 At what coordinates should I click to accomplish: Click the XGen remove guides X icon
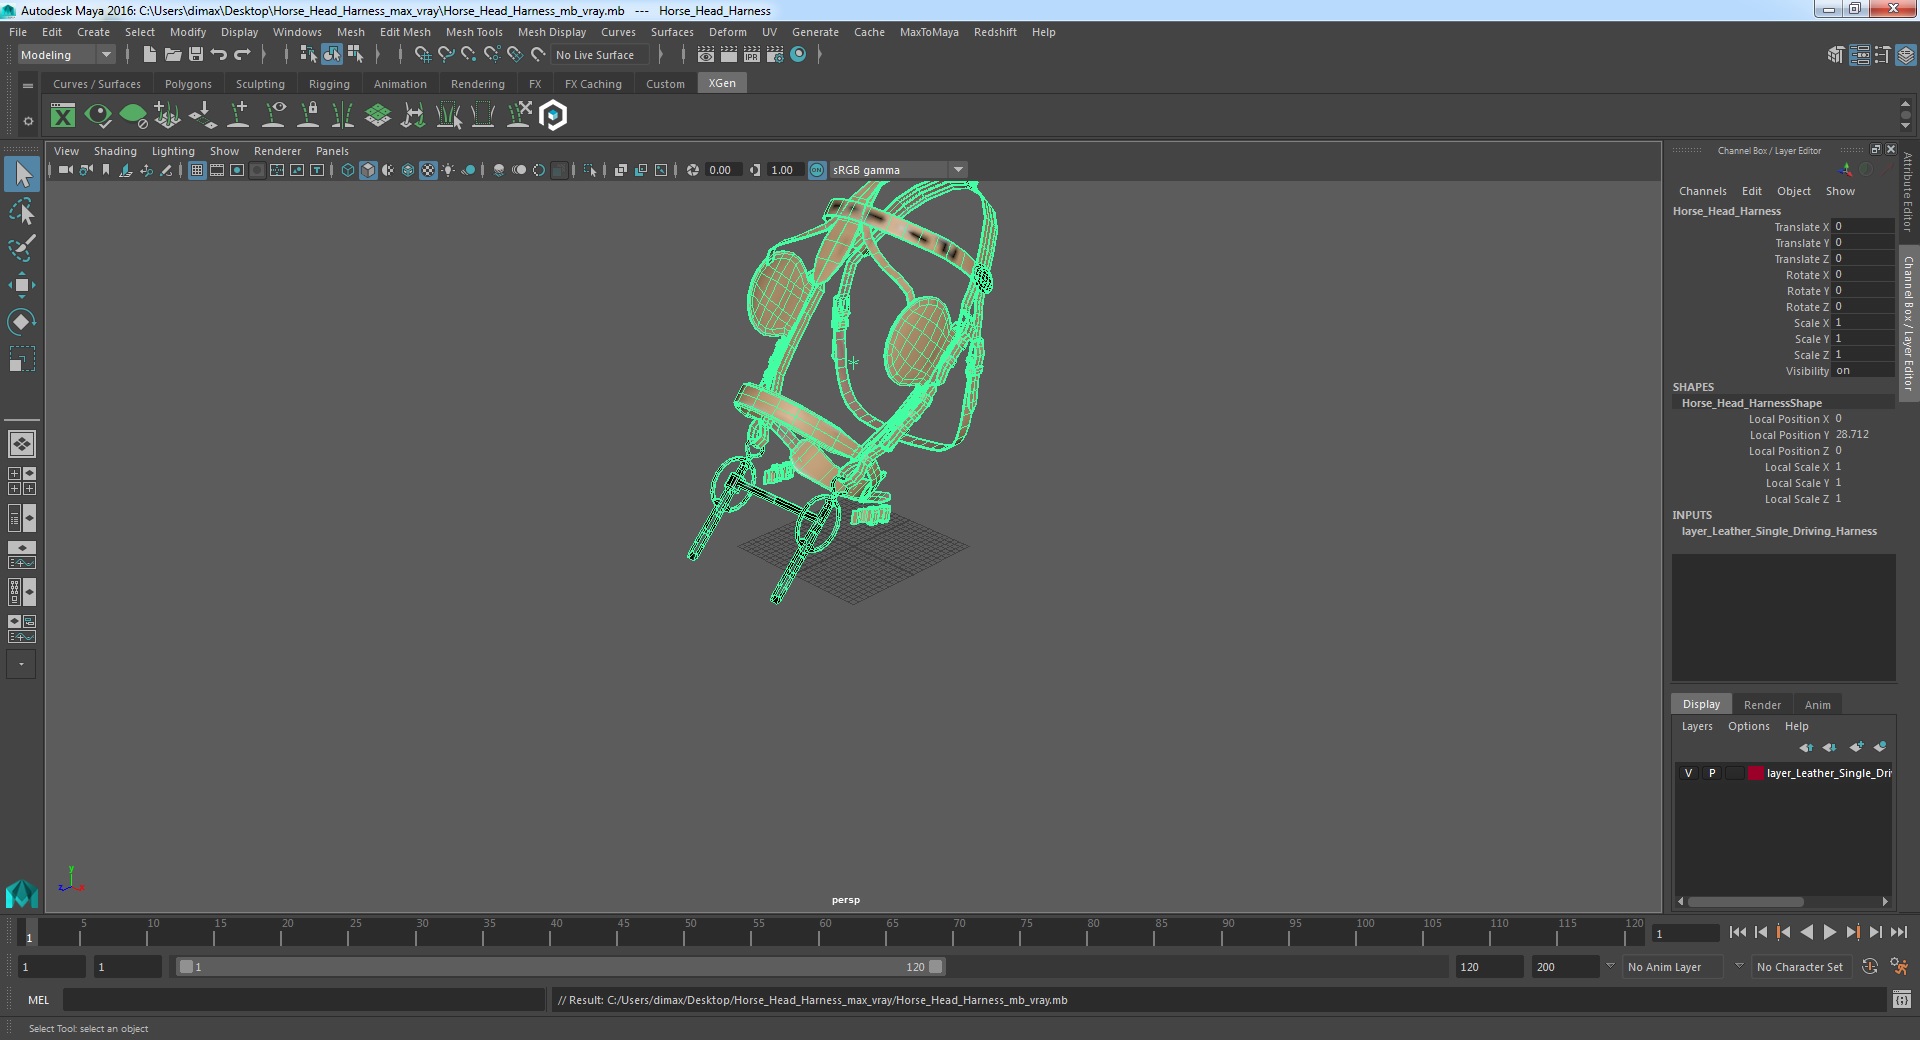coord(519,116)
